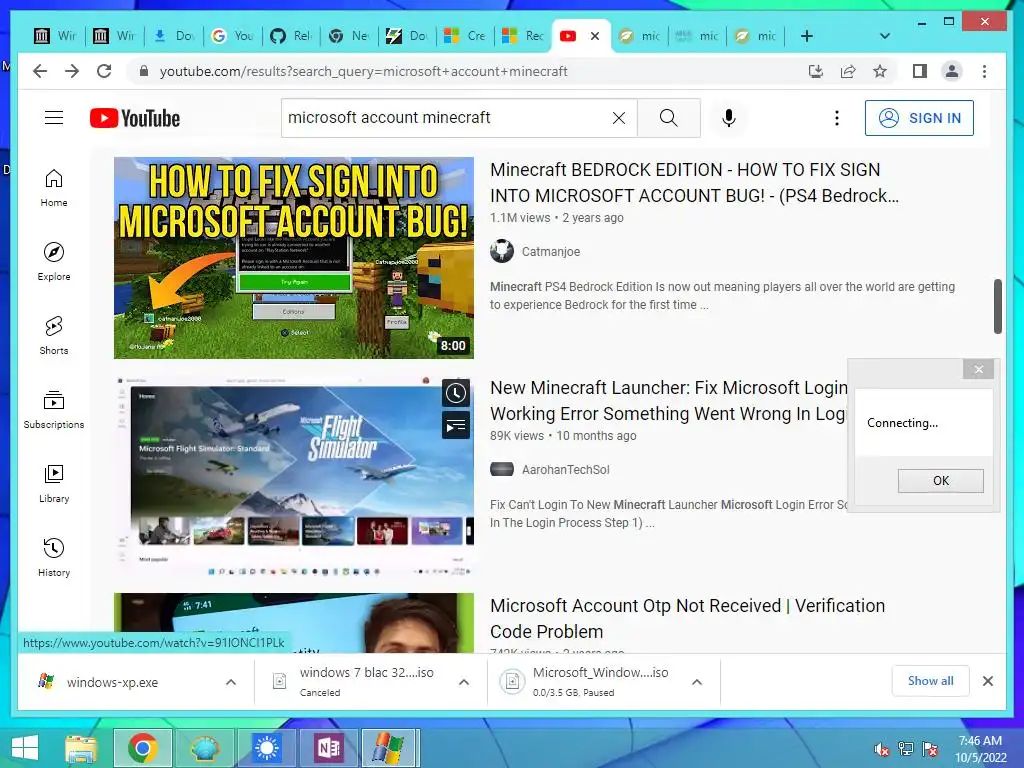Open the Windows Start button

point(25,748)
